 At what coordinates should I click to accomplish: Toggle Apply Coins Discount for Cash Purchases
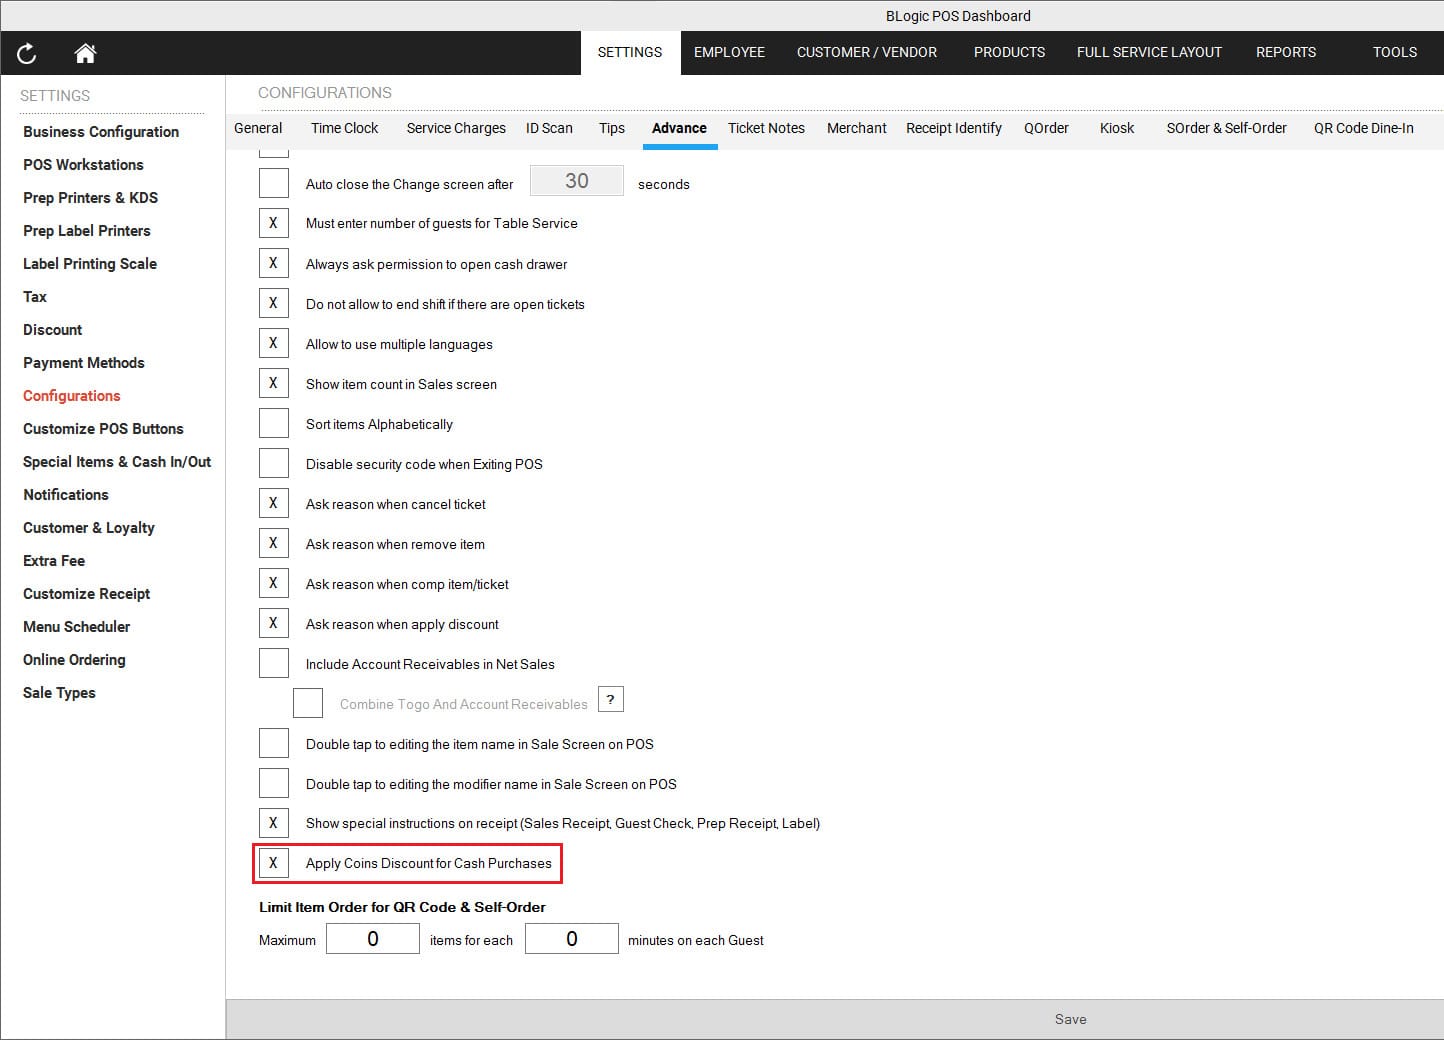coord(273,863)
